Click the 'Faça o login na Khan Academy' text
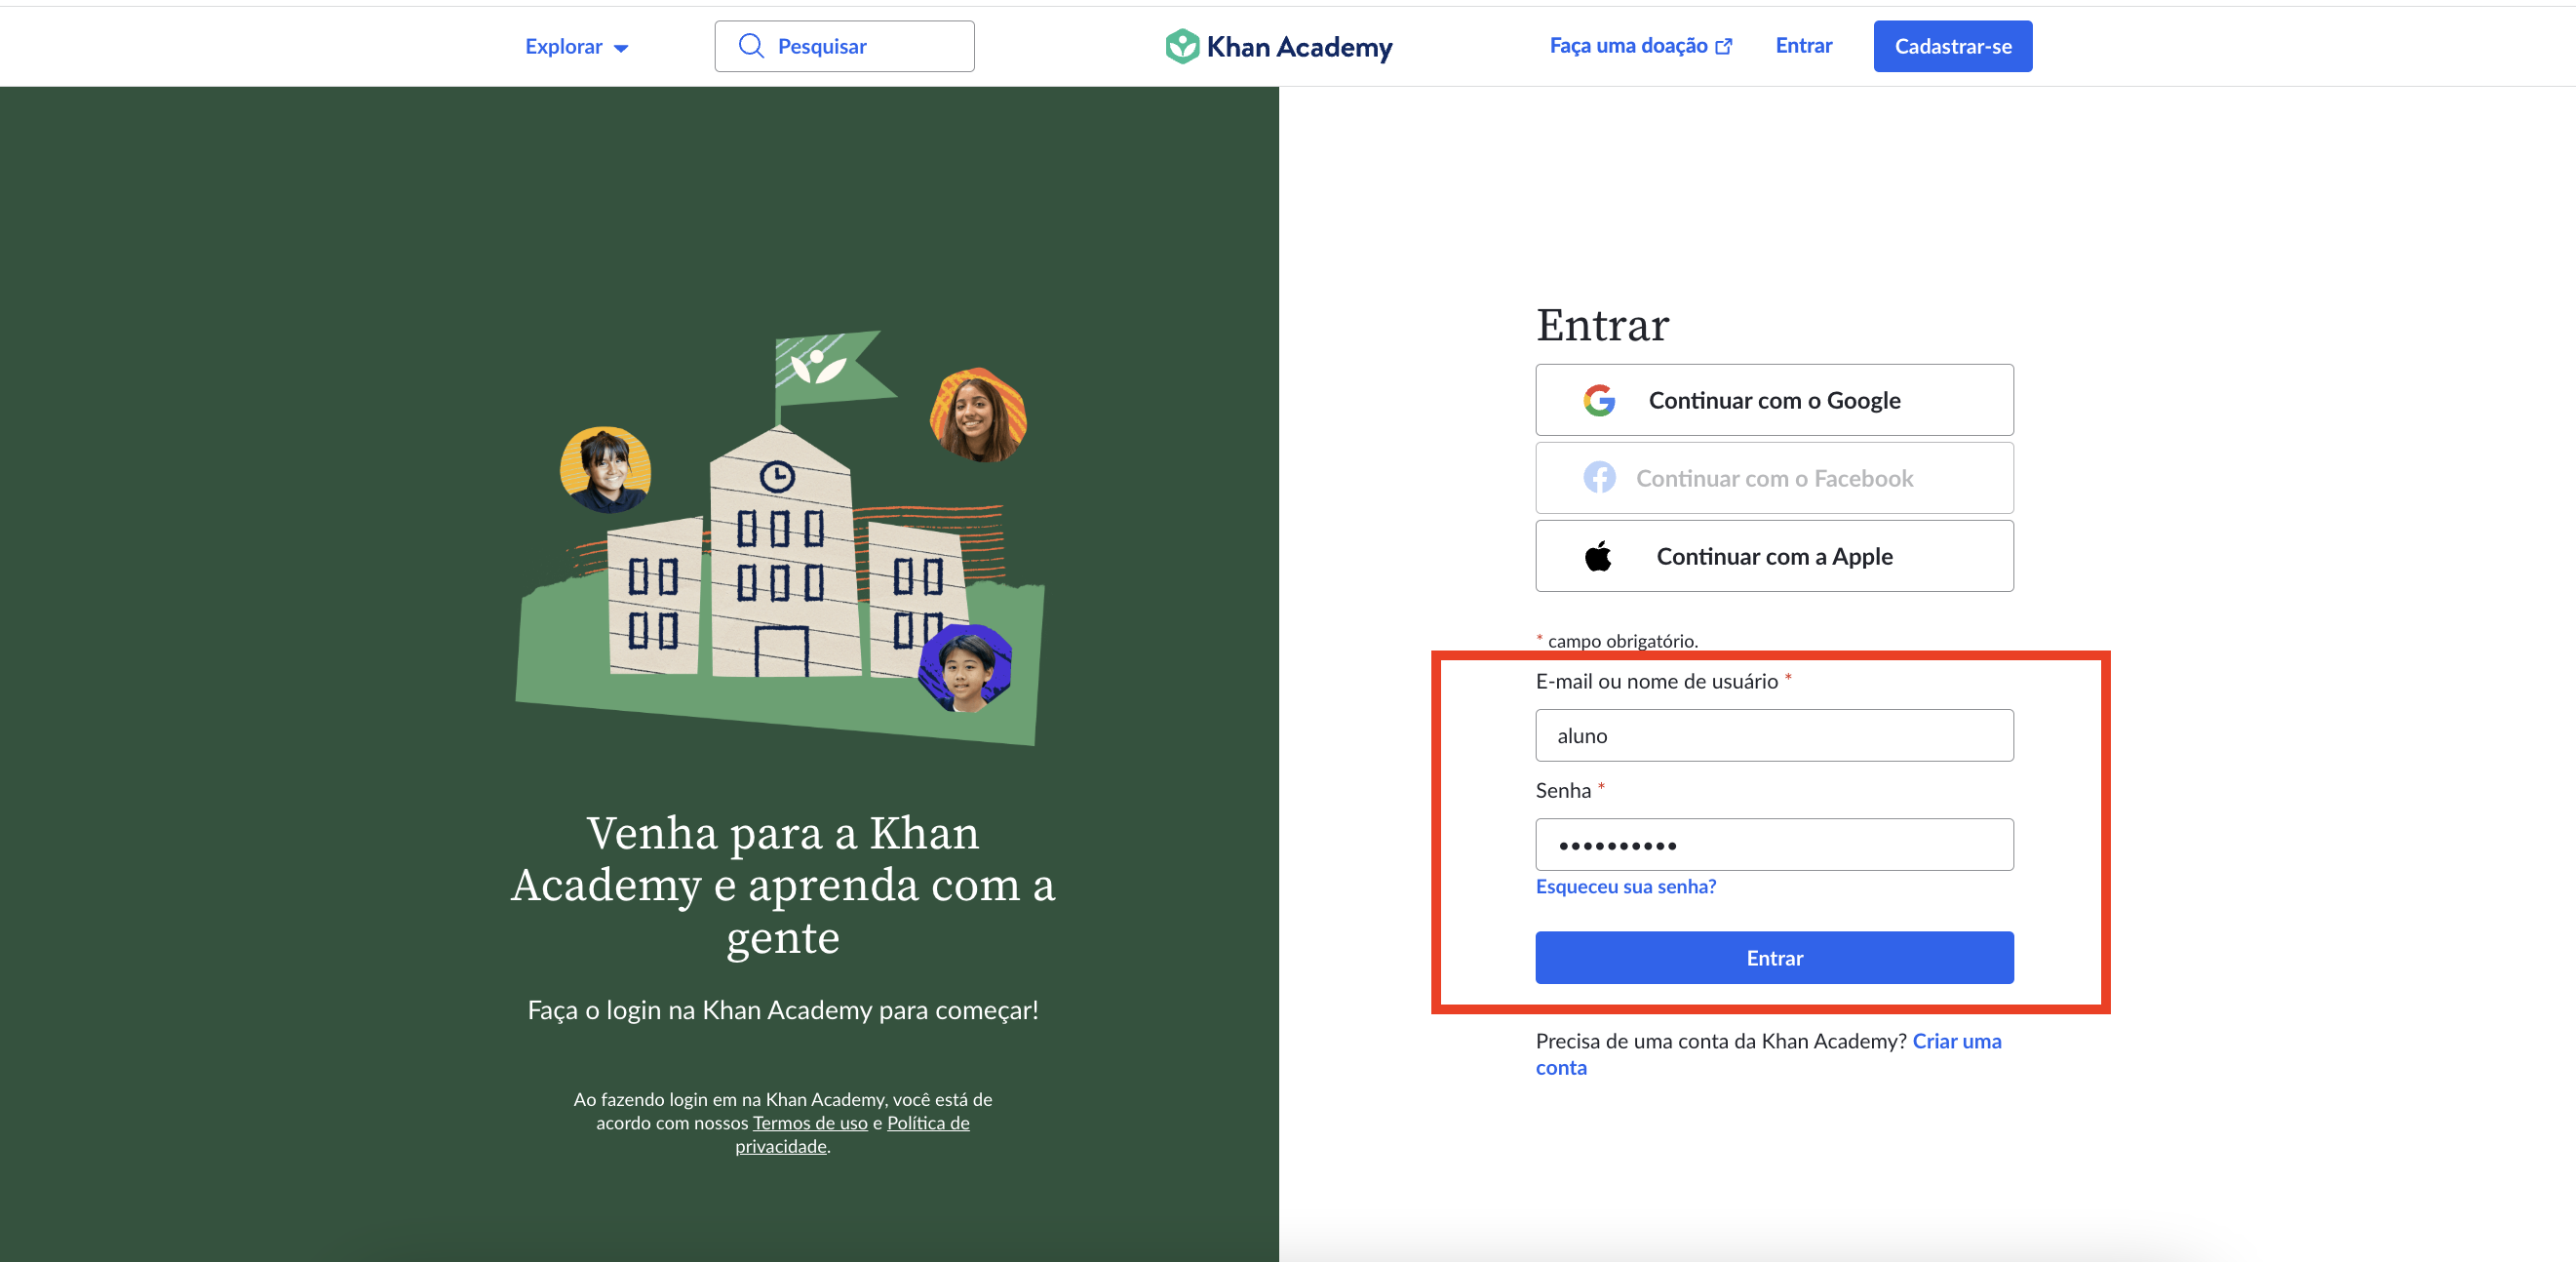Screen dimensions: 2576x1262 [783, 1010]
